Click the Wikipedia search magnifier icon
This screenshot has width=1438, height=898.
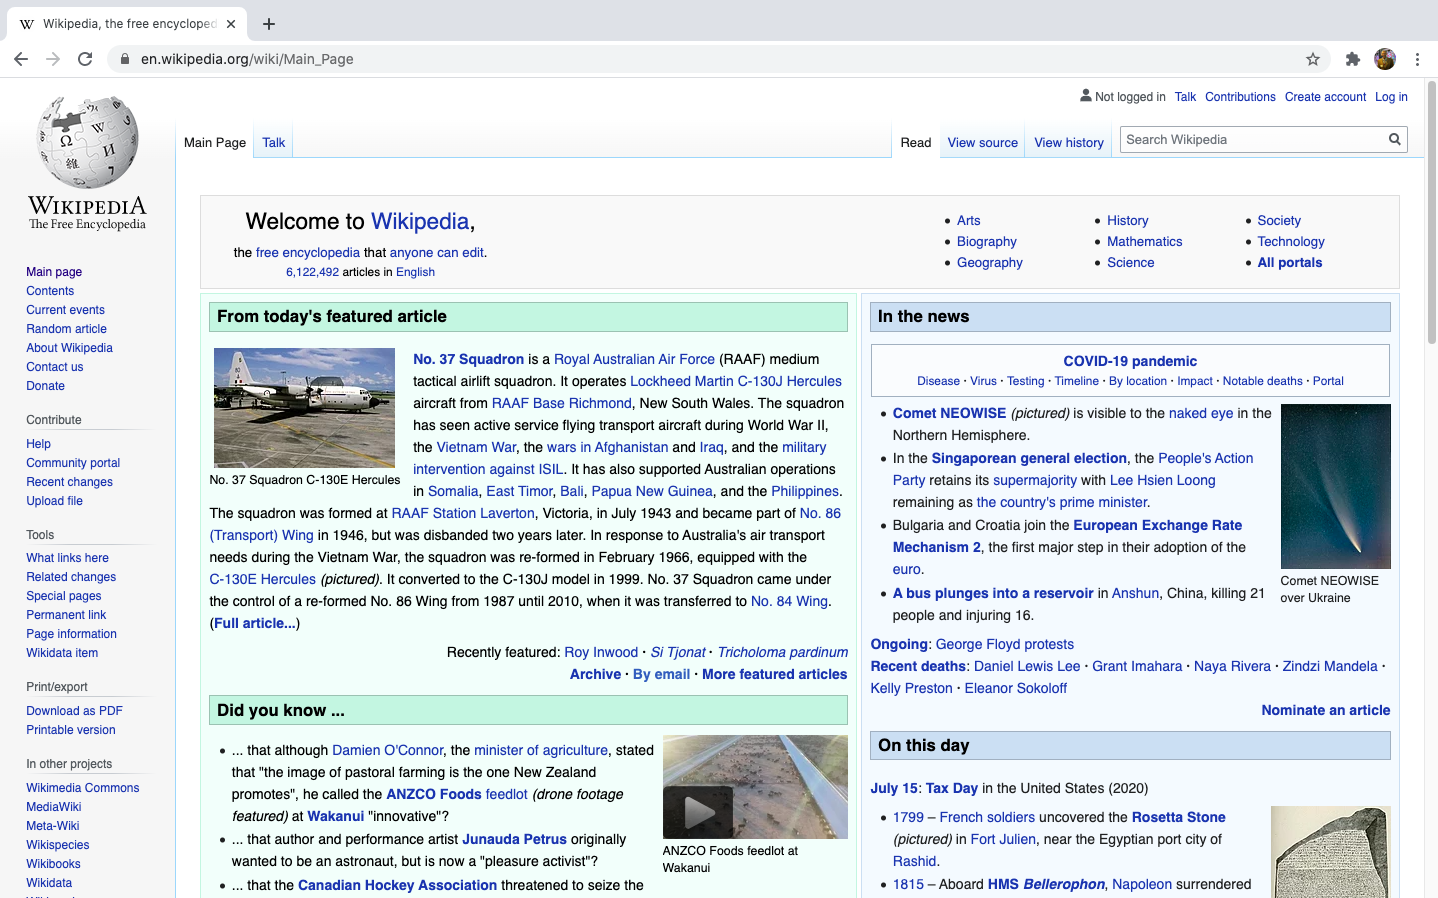point(1394,139)
